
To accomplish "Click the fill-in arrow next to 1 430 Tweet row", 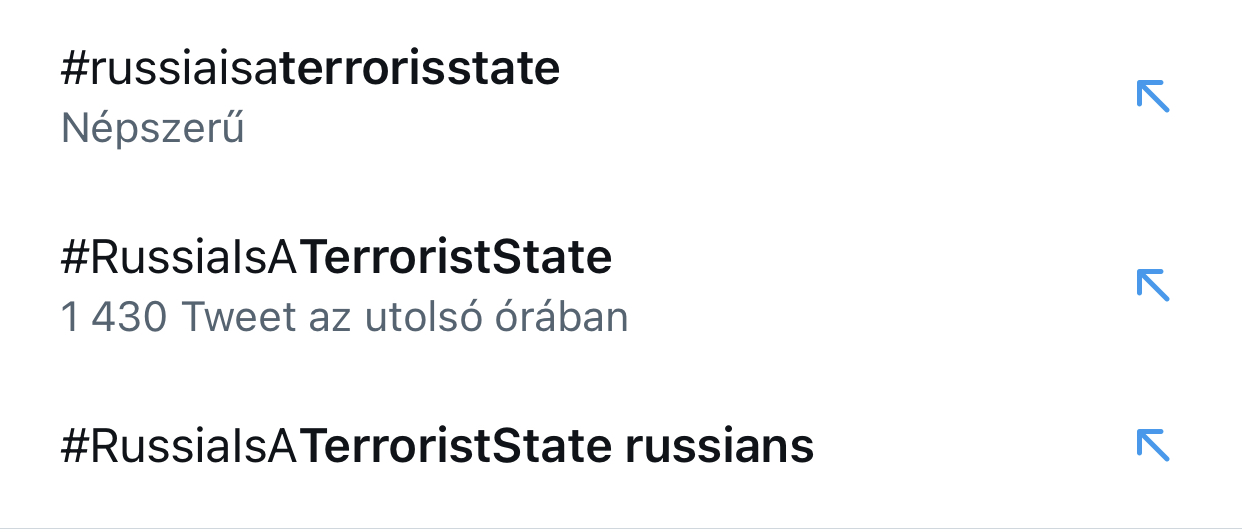I will [1153, 286].
